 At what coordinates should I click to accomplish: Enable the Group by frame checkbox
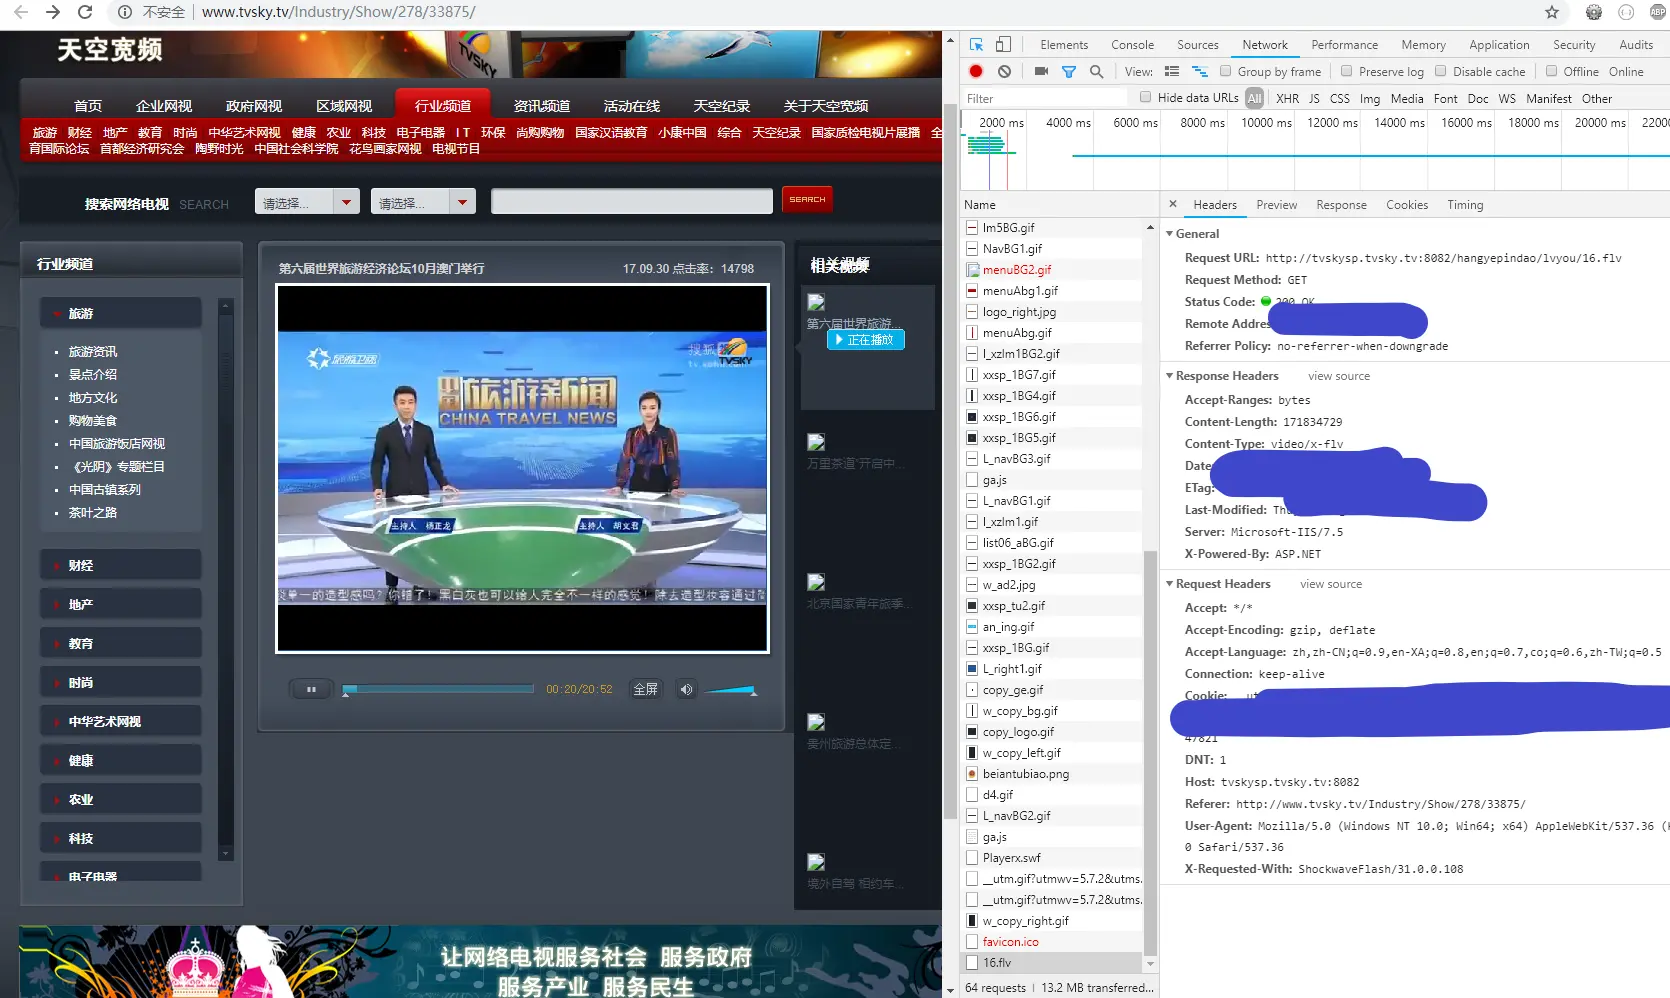click(1225, 71)
